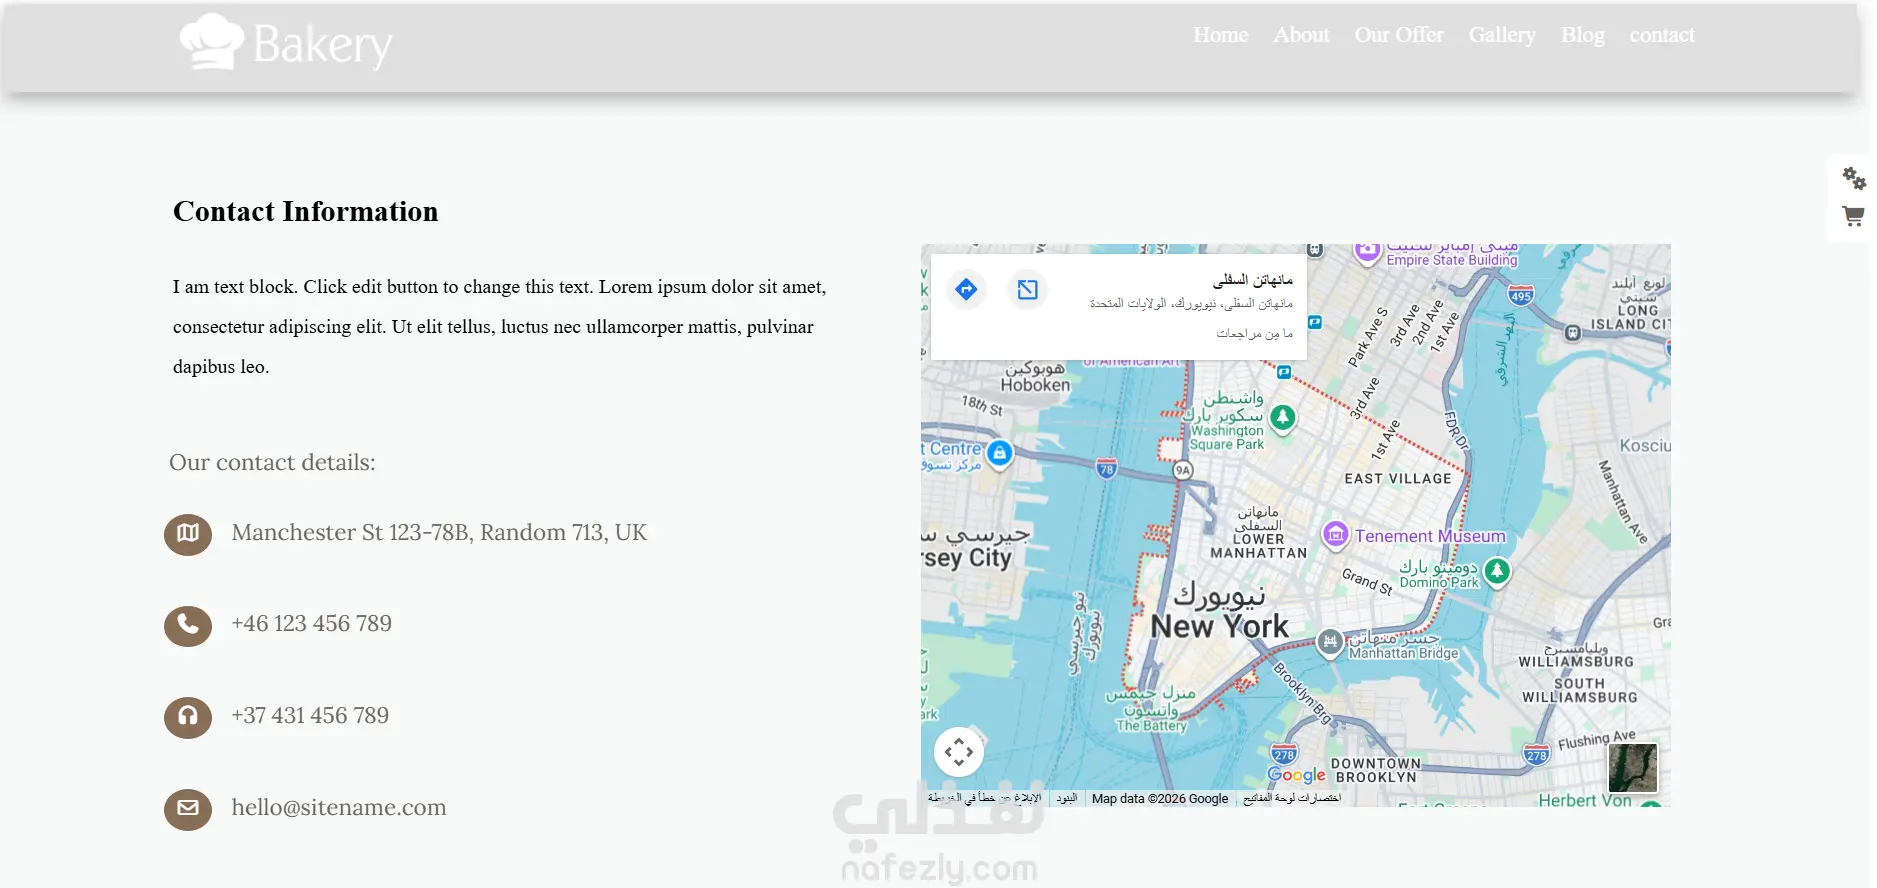The height and width of the screenshot is (888, 1877).
Task: Select the contact menu item
Action: coord(1662,35)
